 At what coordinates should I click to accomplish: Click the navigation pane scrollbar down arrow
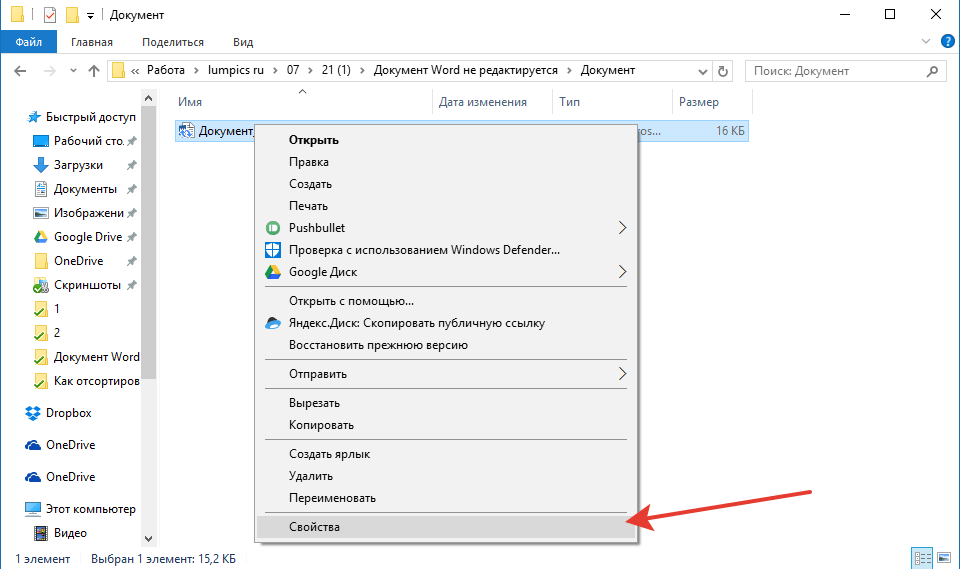click(x=149, y=538)
